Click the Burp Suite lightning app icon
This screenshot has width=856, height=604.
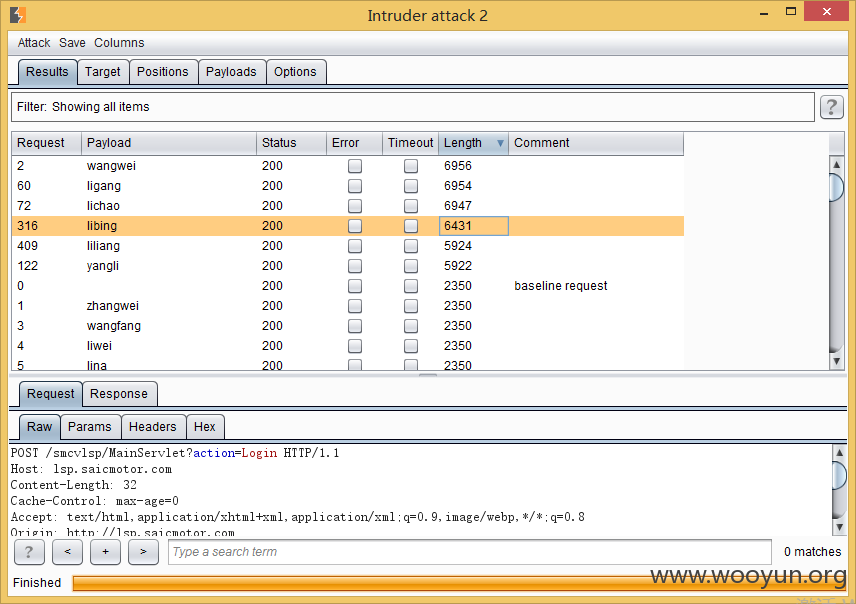(x=17, y=15)
